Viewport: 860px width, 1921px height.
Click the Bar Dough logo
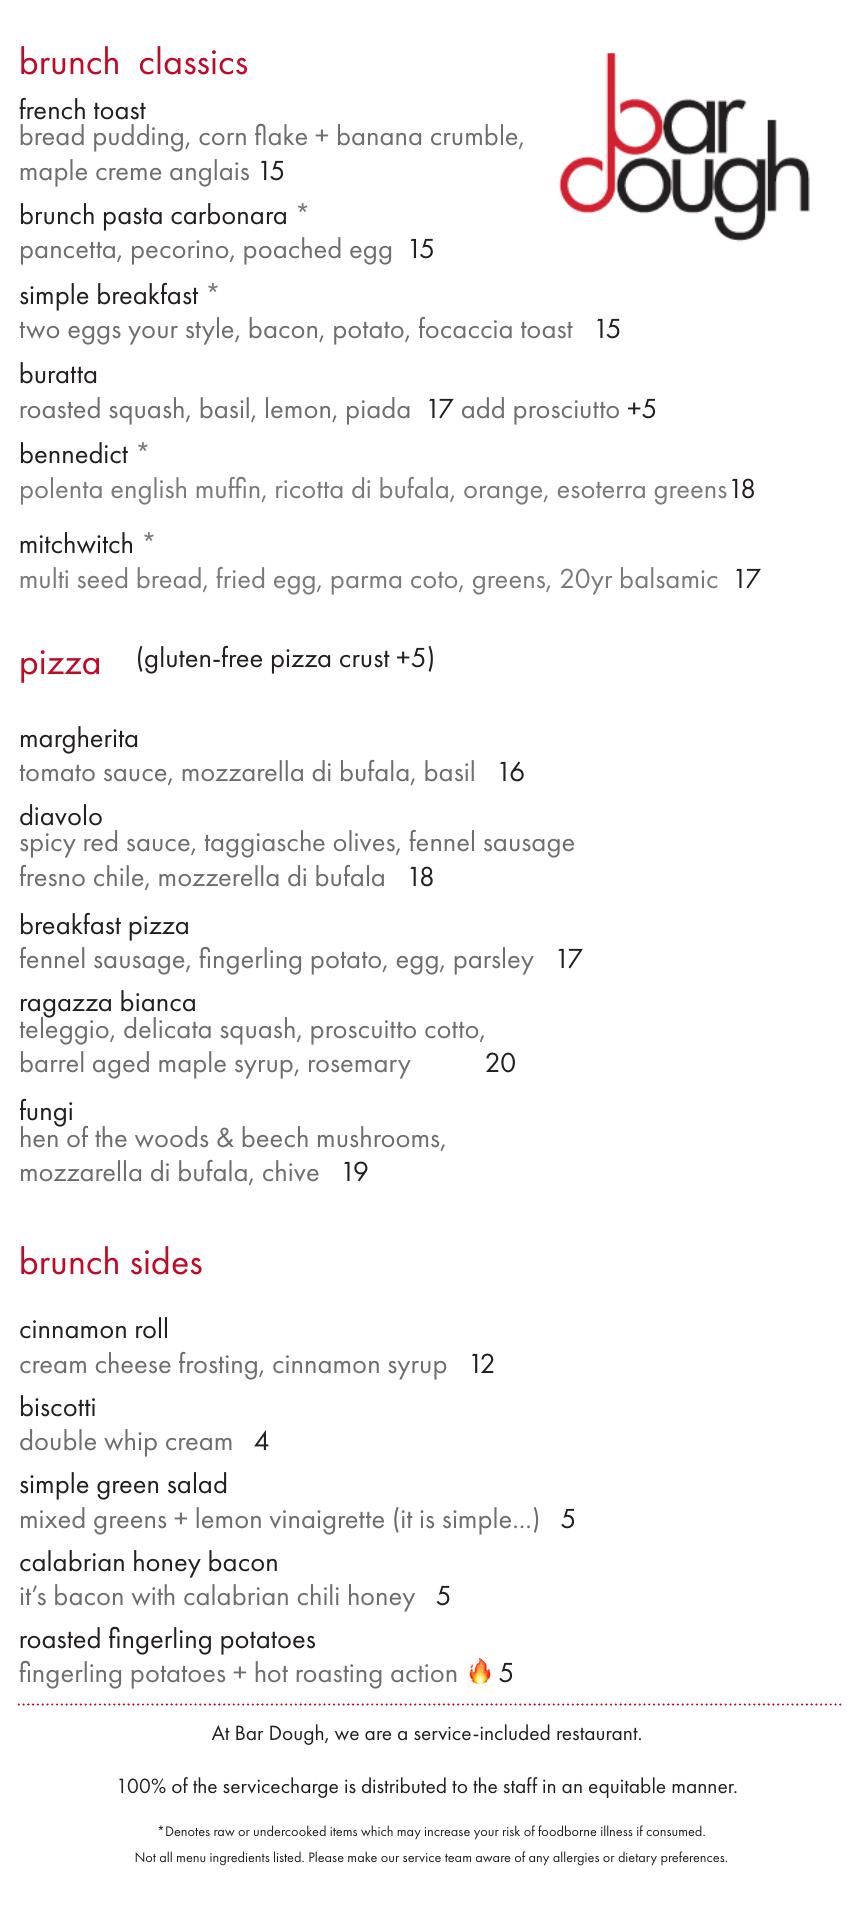684,147
